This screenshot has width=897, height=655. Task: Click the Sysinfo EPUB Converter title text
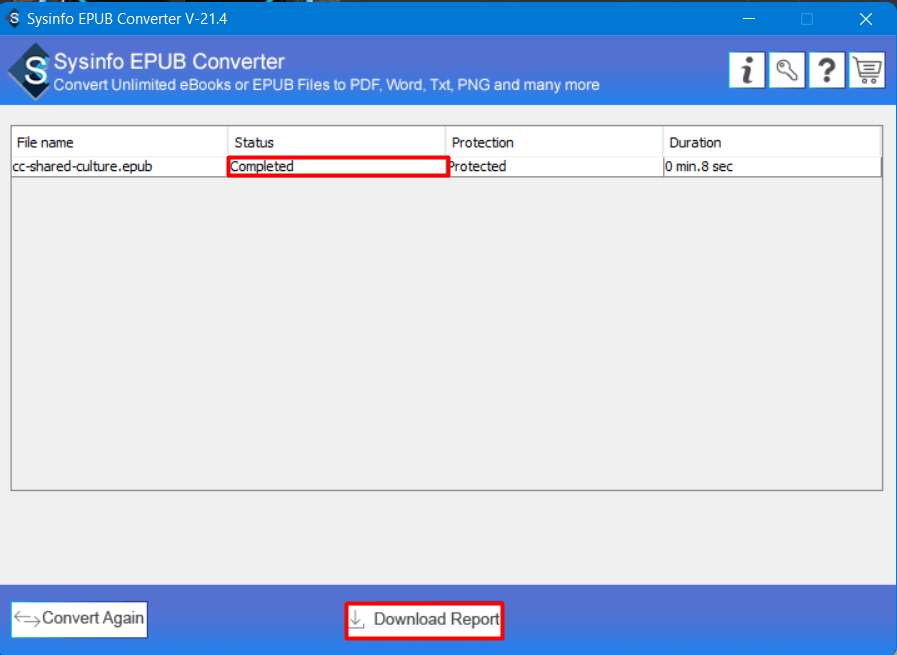[173, 61]
